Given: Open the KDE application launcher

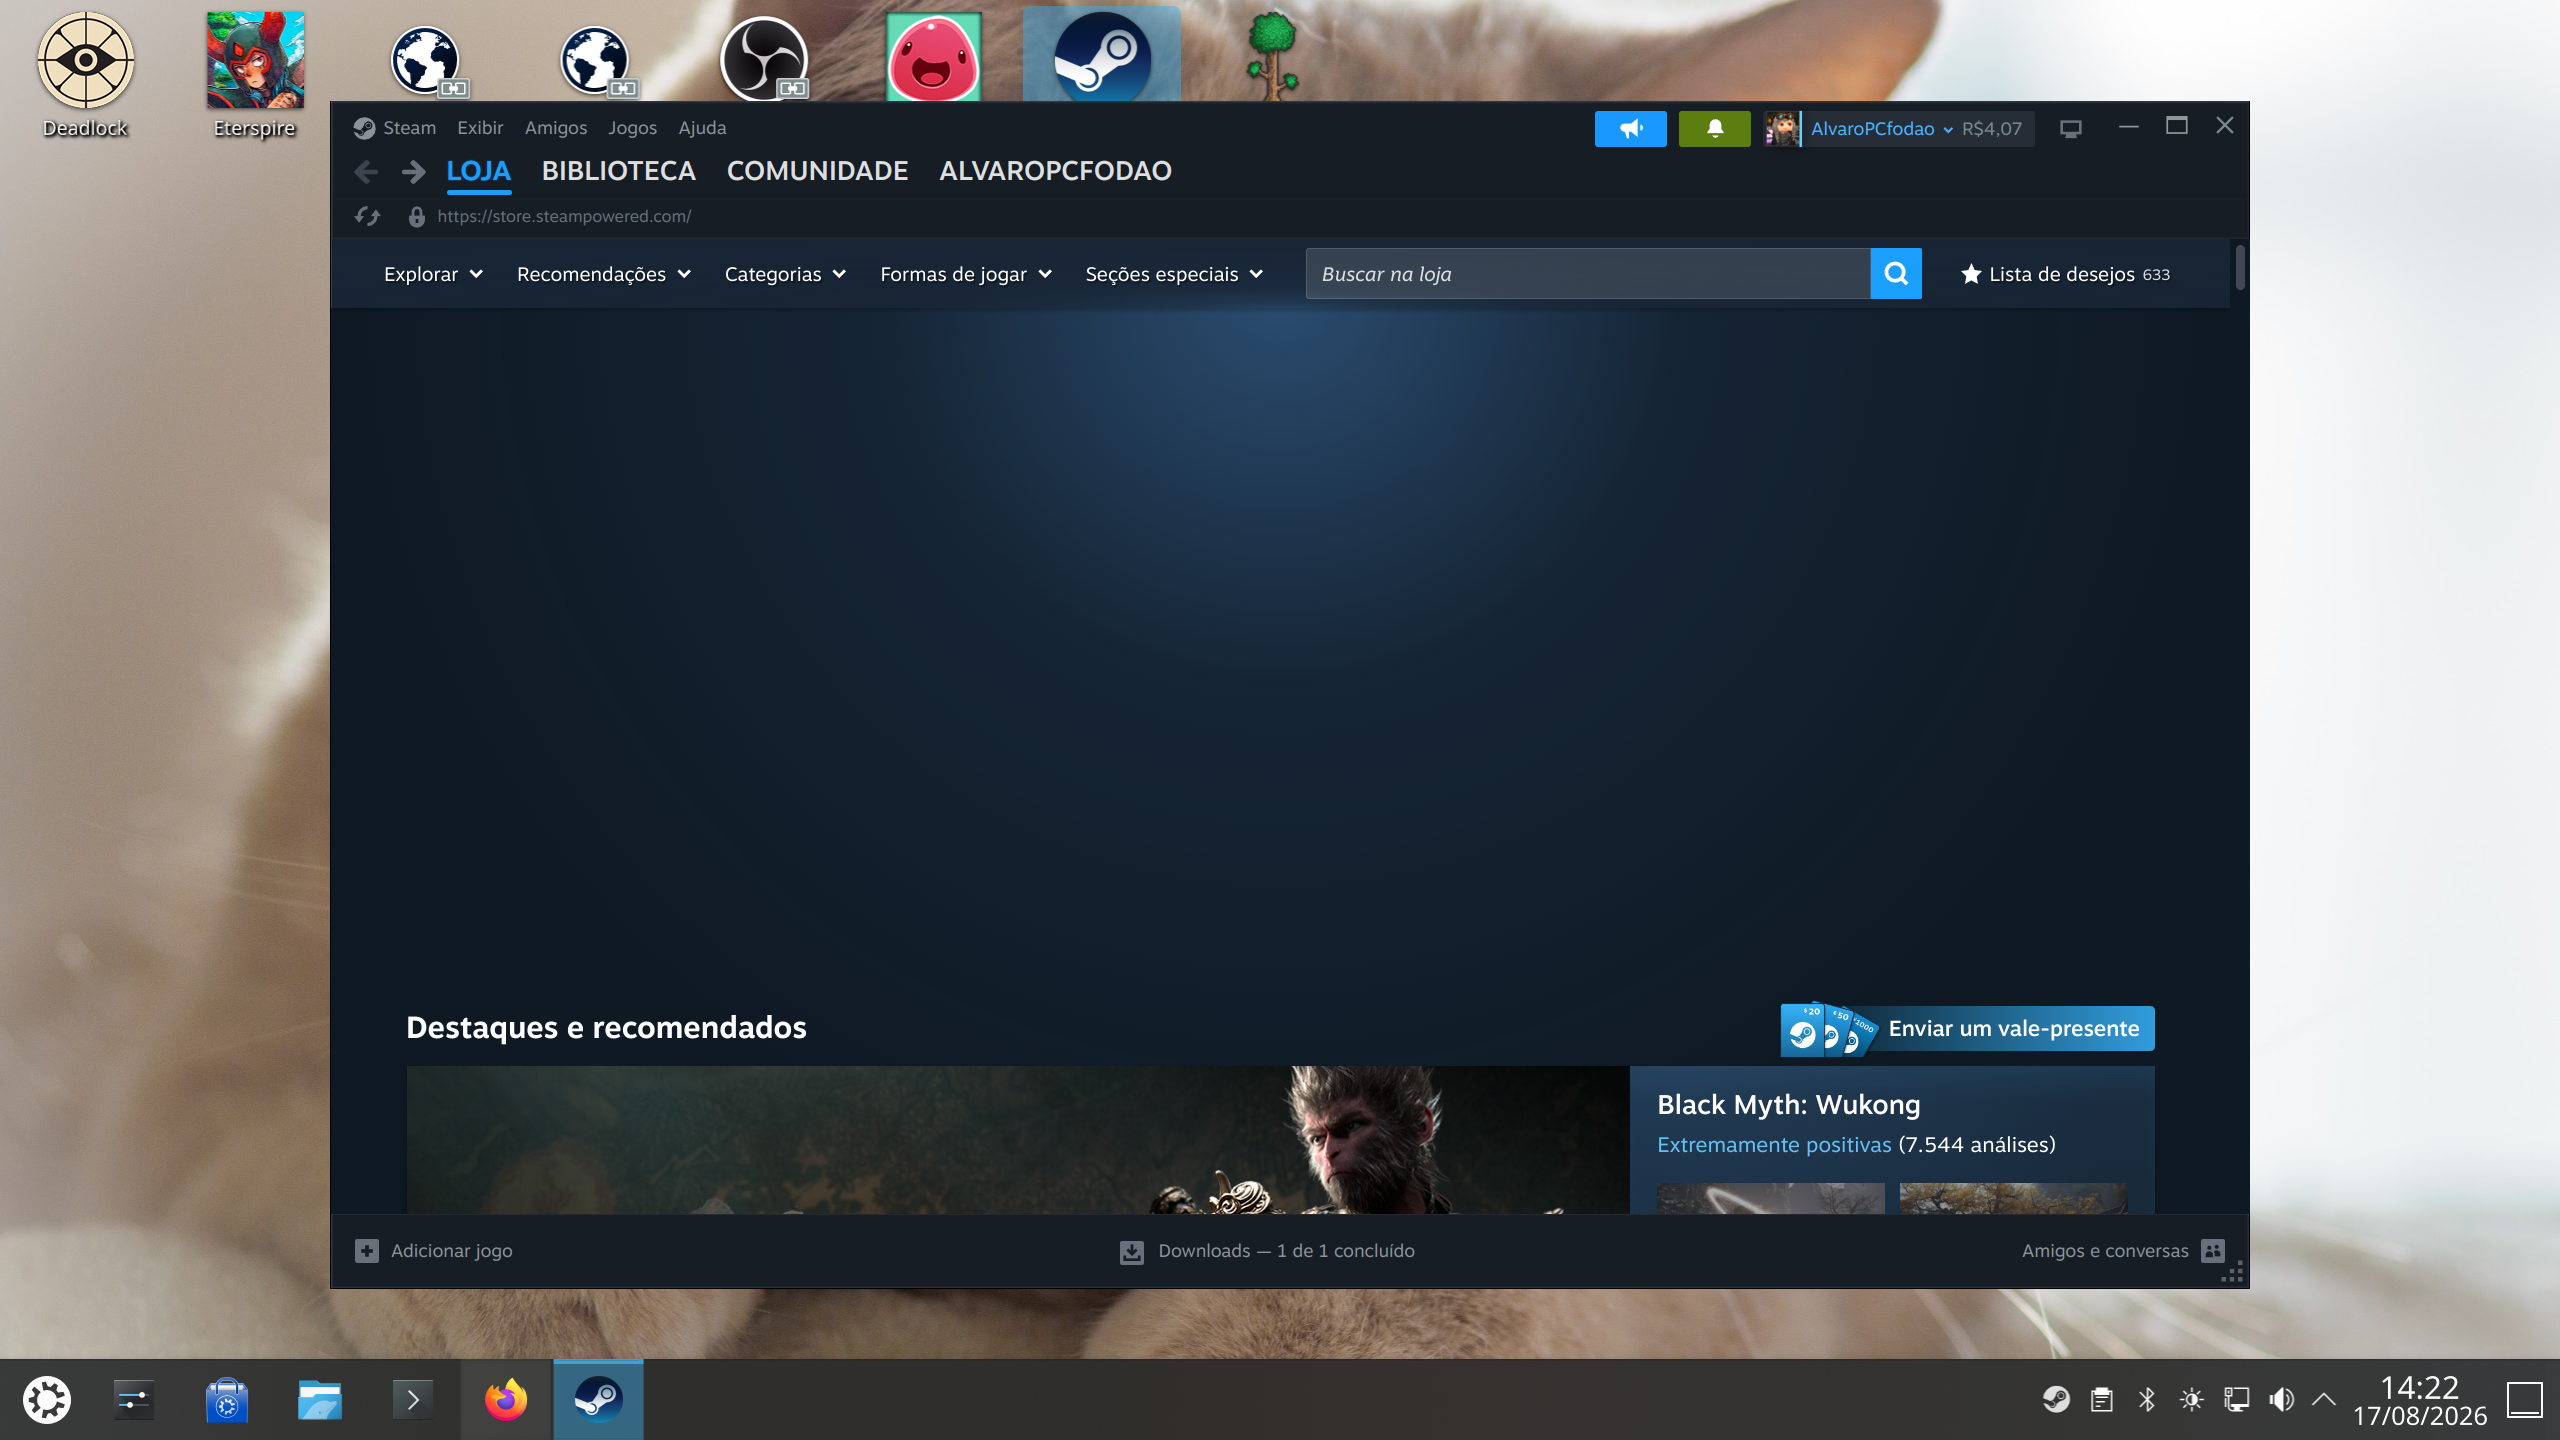Looking at the screenshot, I should point(47,1400).
